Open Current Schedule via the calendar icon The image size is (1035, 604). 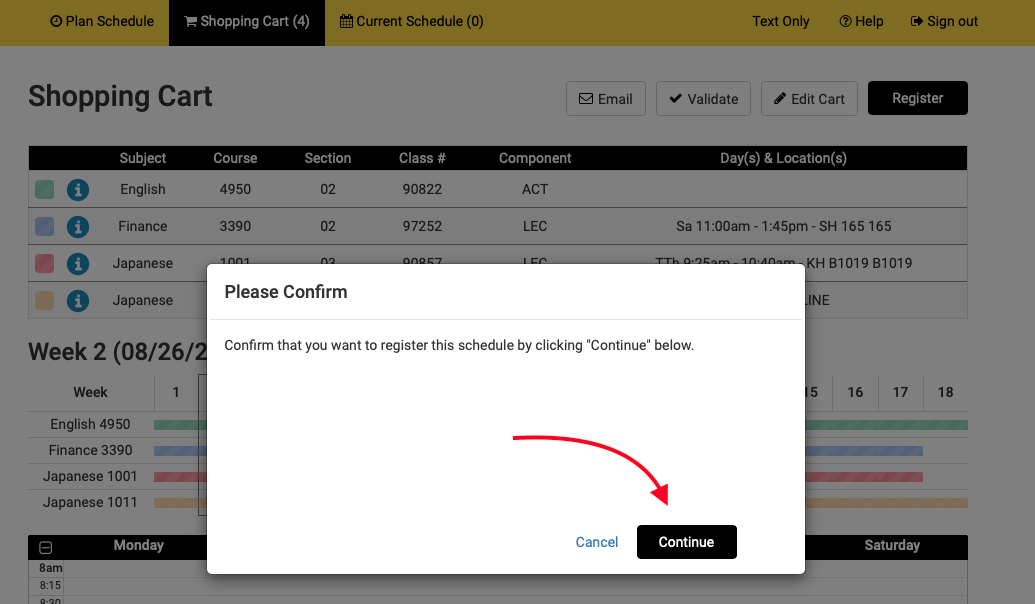coord(345,21)
